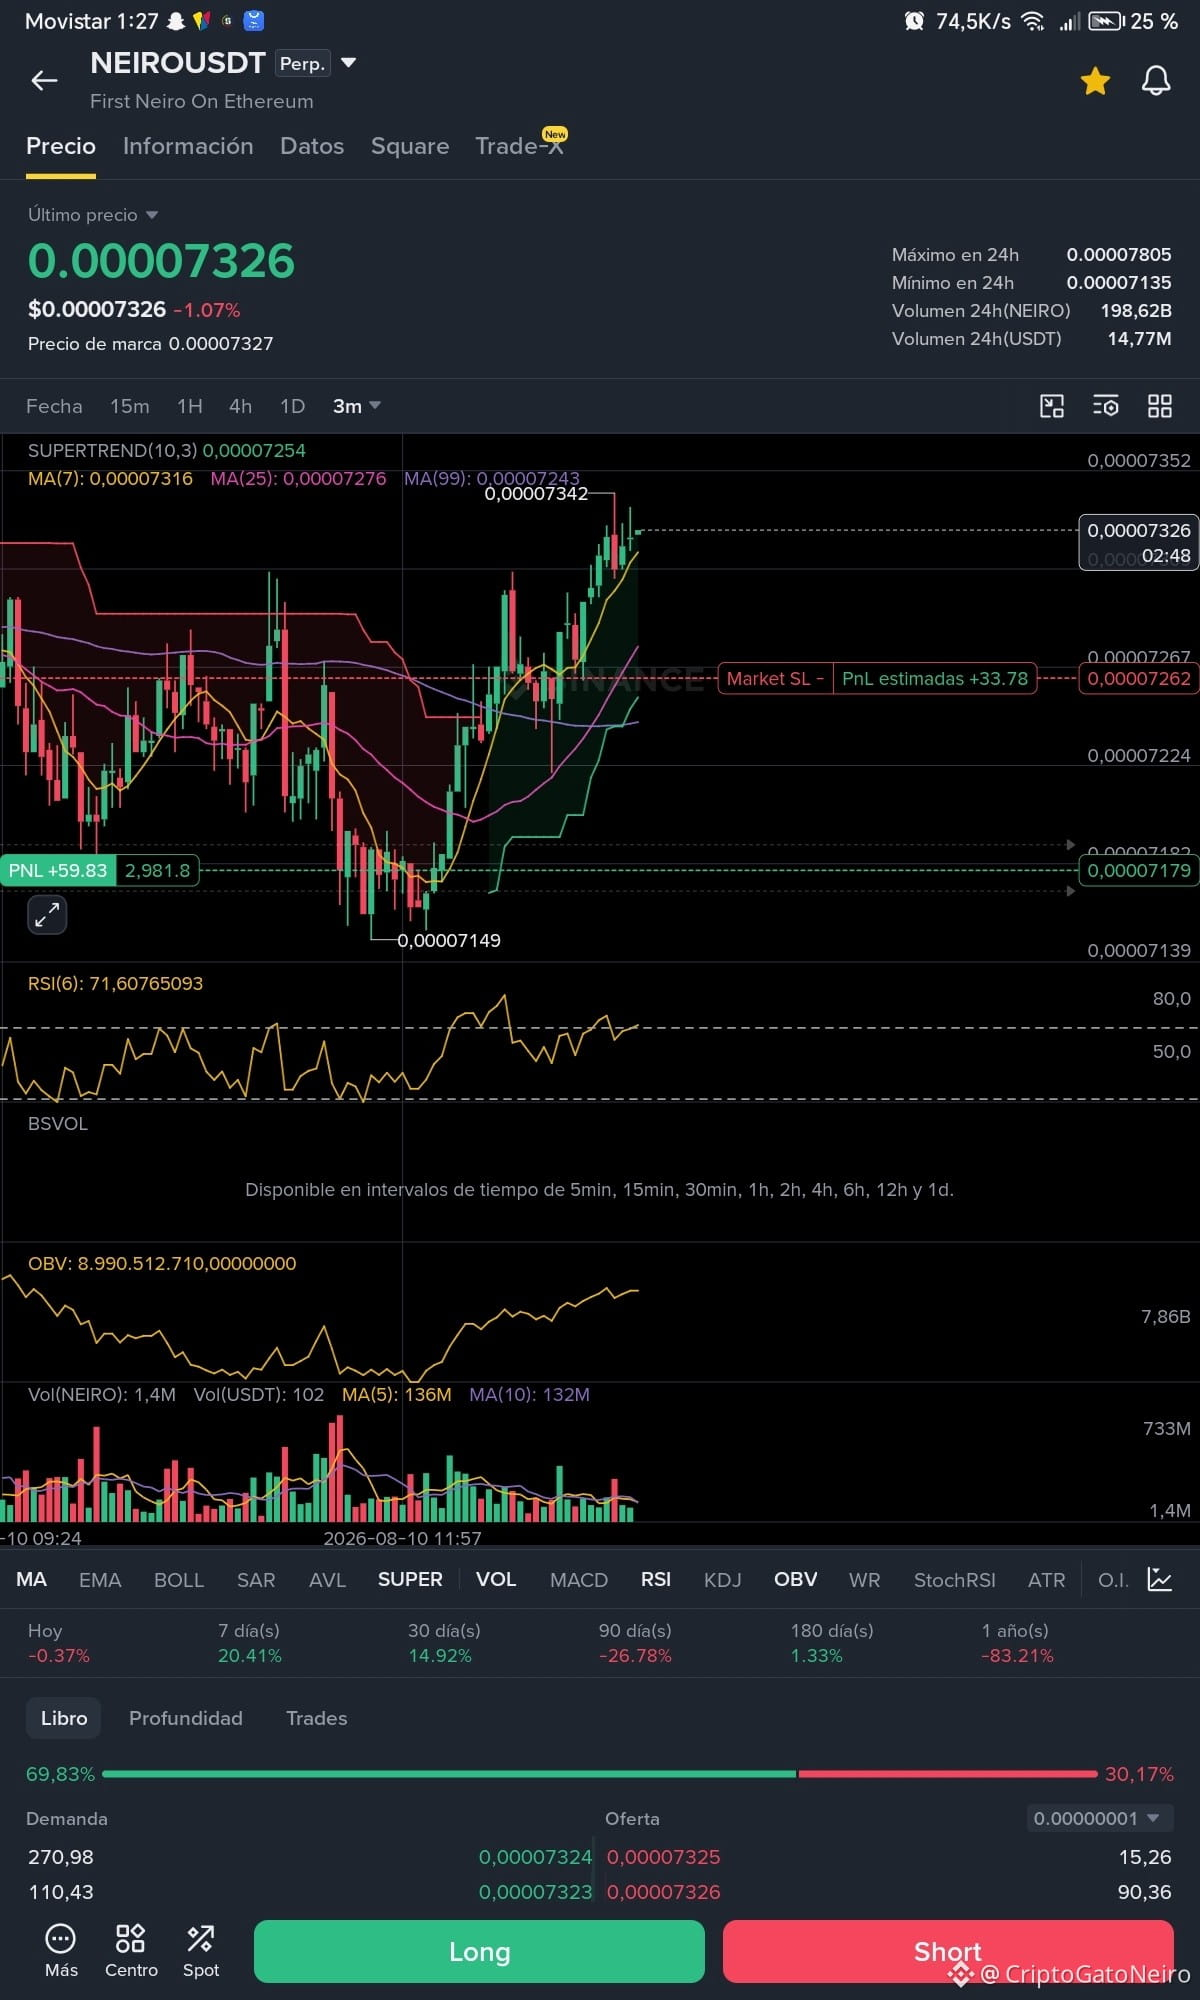The width and height of the screenshot is (1200, 2000).
Task: Toggle the SUPER indicator
Action: click(x=410, y=1579)
